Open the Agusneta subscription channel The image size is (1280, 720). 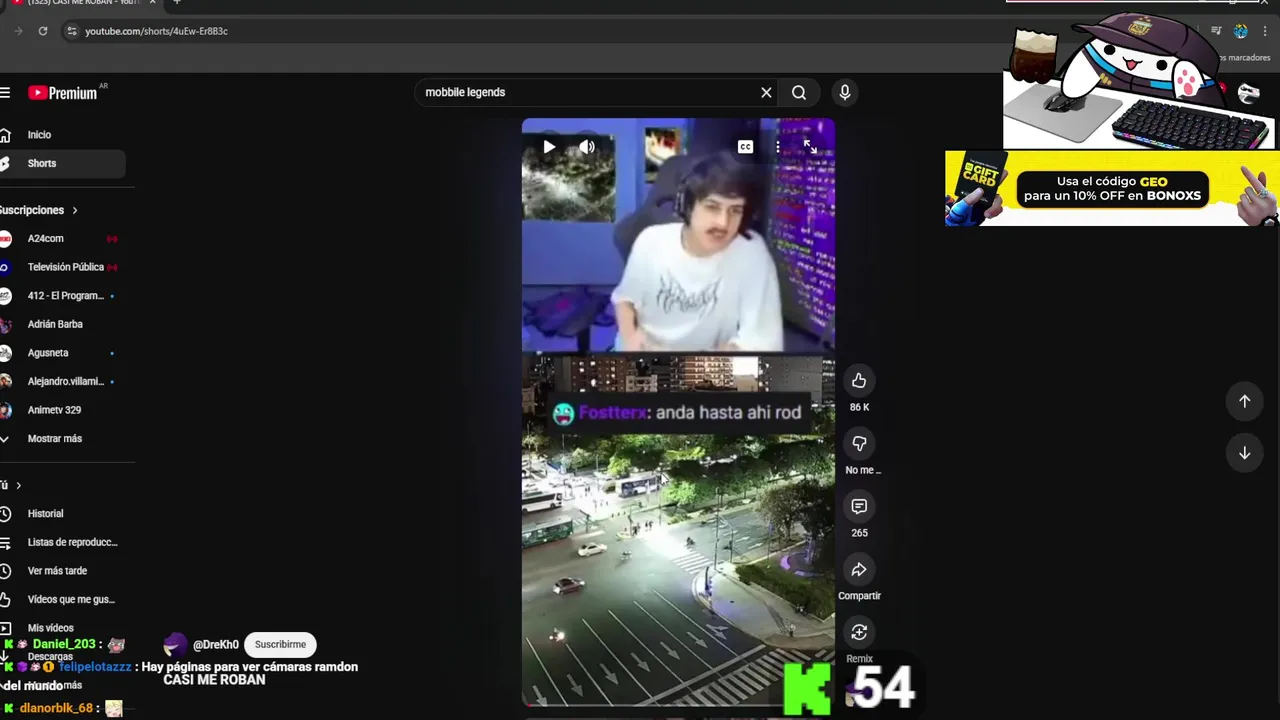(48, 353)
